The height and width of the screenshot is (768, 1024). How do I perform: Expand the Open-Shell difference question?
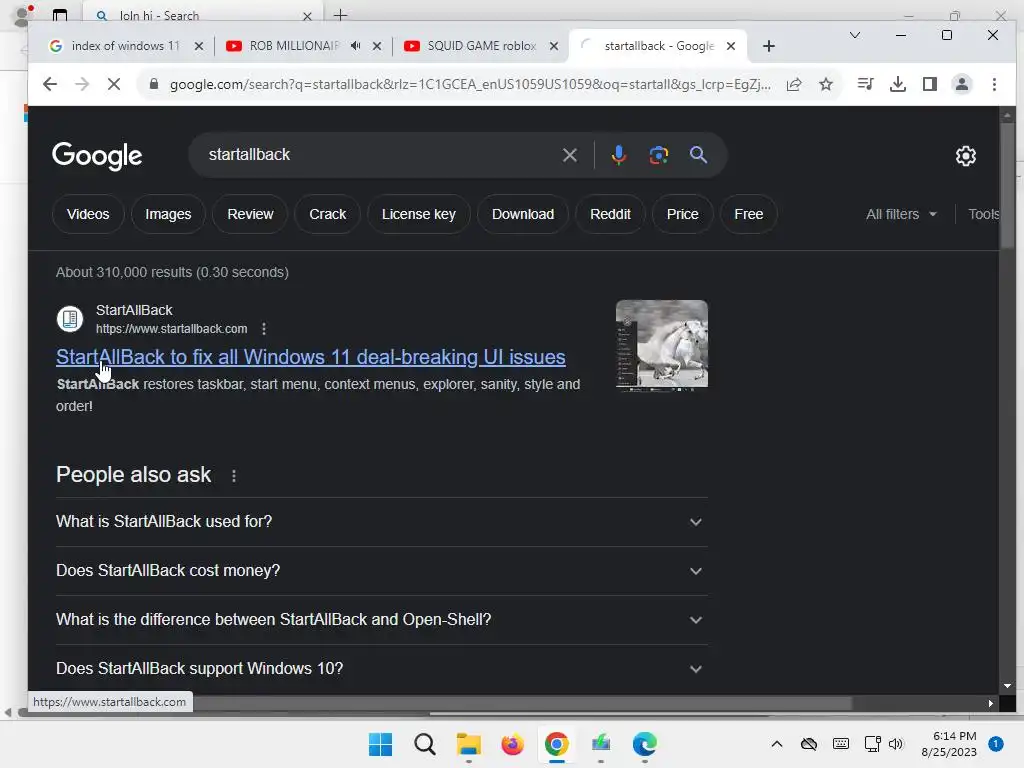(x=381, y=620)
